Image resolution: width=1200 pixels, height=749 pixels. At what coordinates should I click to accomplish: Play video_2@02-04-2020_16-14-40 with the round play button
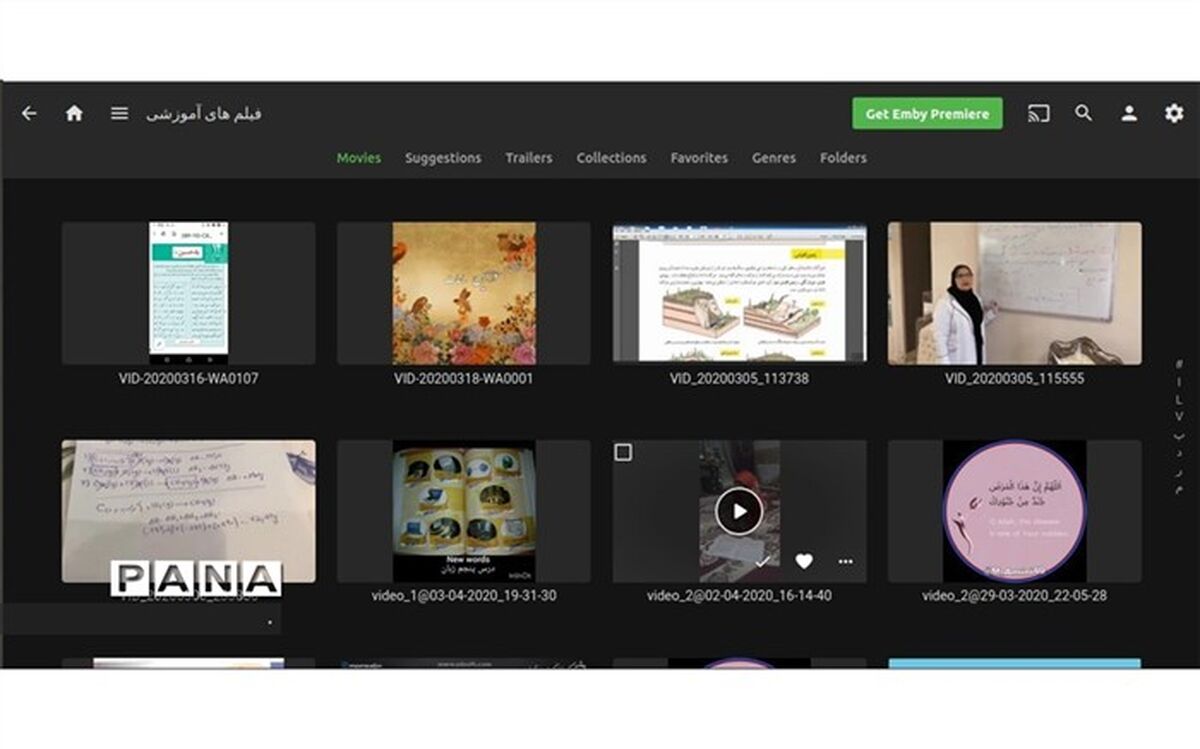click(x=739, y=512)
